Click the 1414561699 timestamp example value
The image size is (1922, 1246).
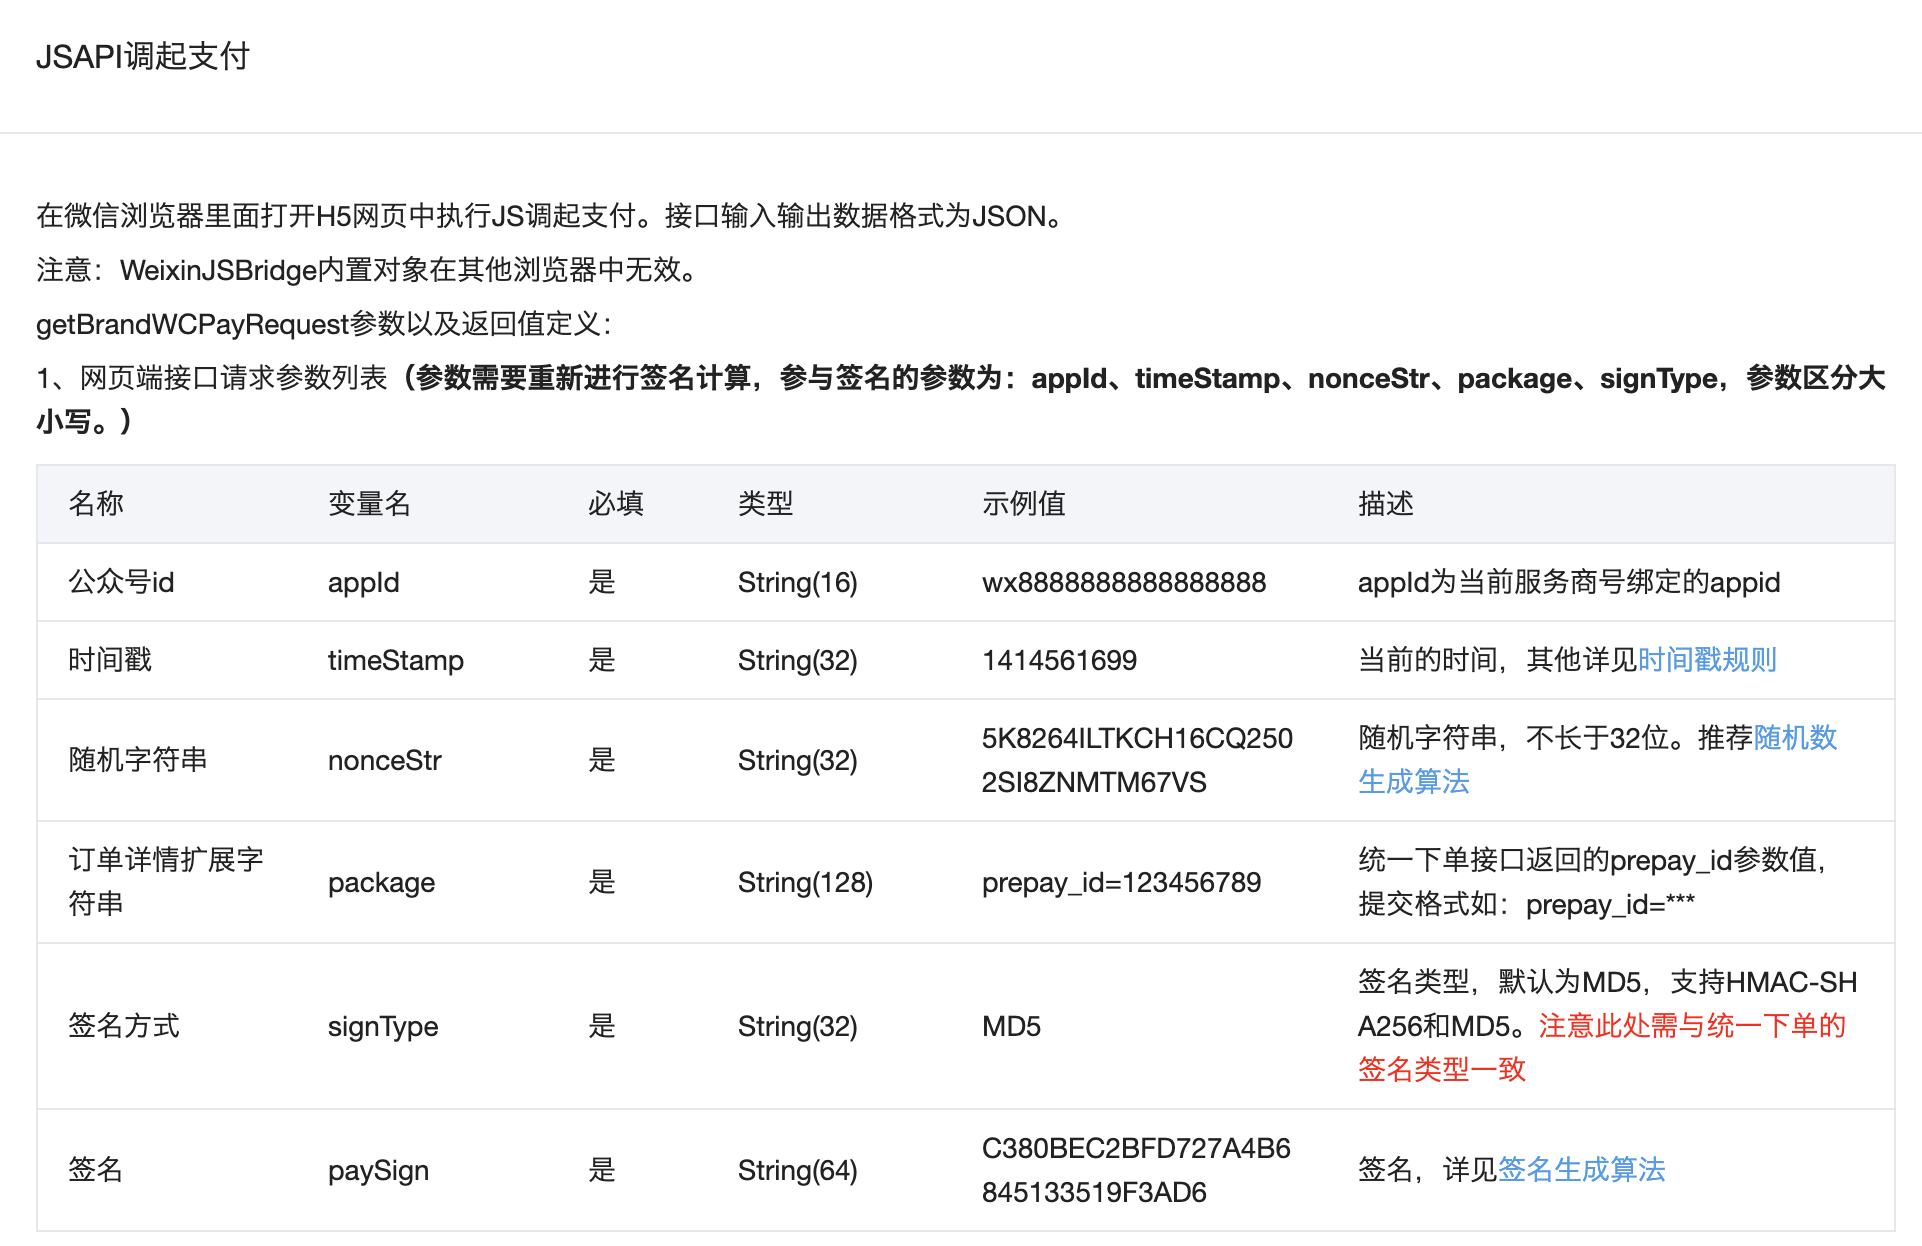(1059, 660)
